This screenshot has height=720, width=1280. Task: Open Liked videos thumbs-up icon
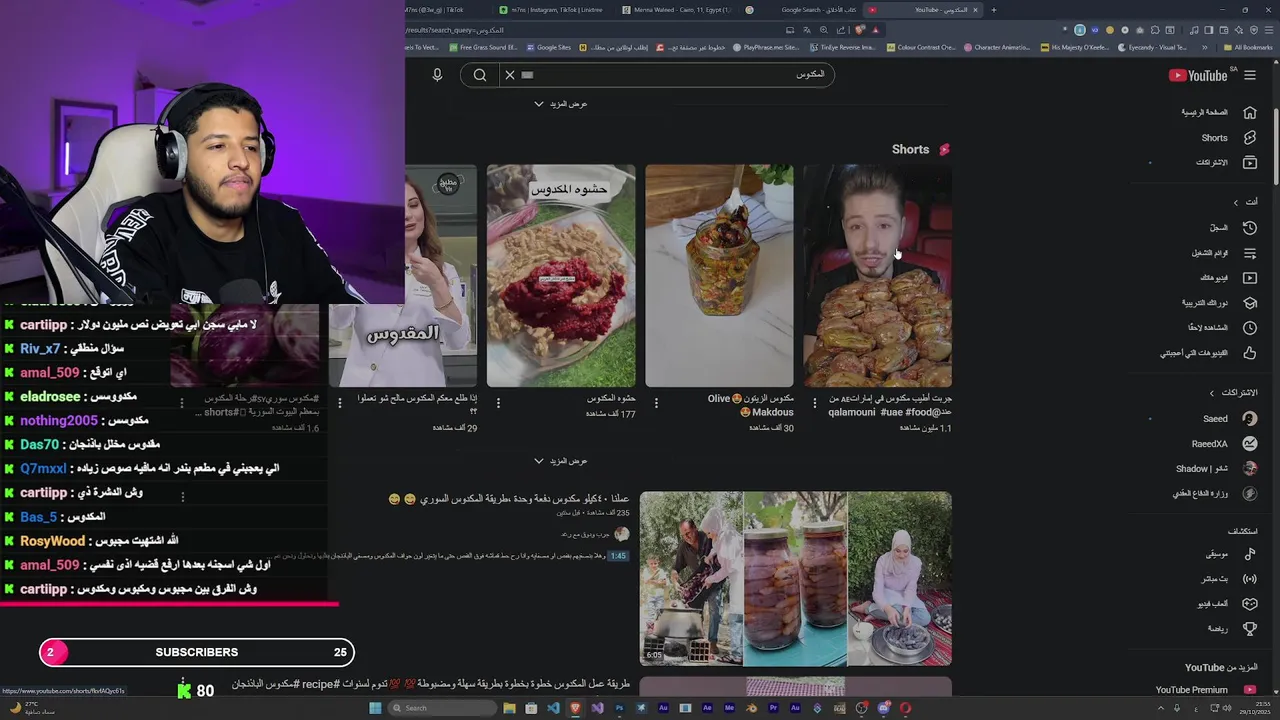[x=1250, y=352]
